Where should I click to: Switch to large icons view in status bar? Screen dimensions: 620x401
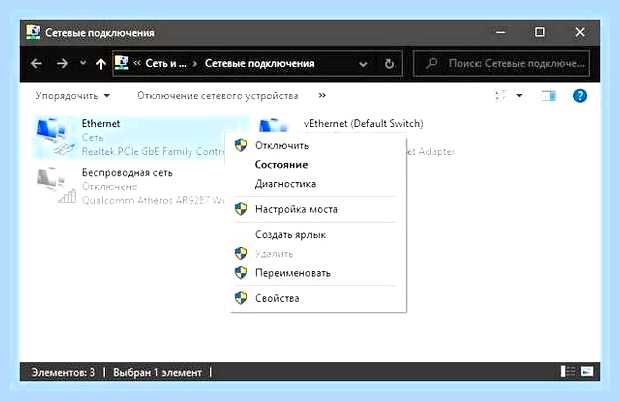587,371
